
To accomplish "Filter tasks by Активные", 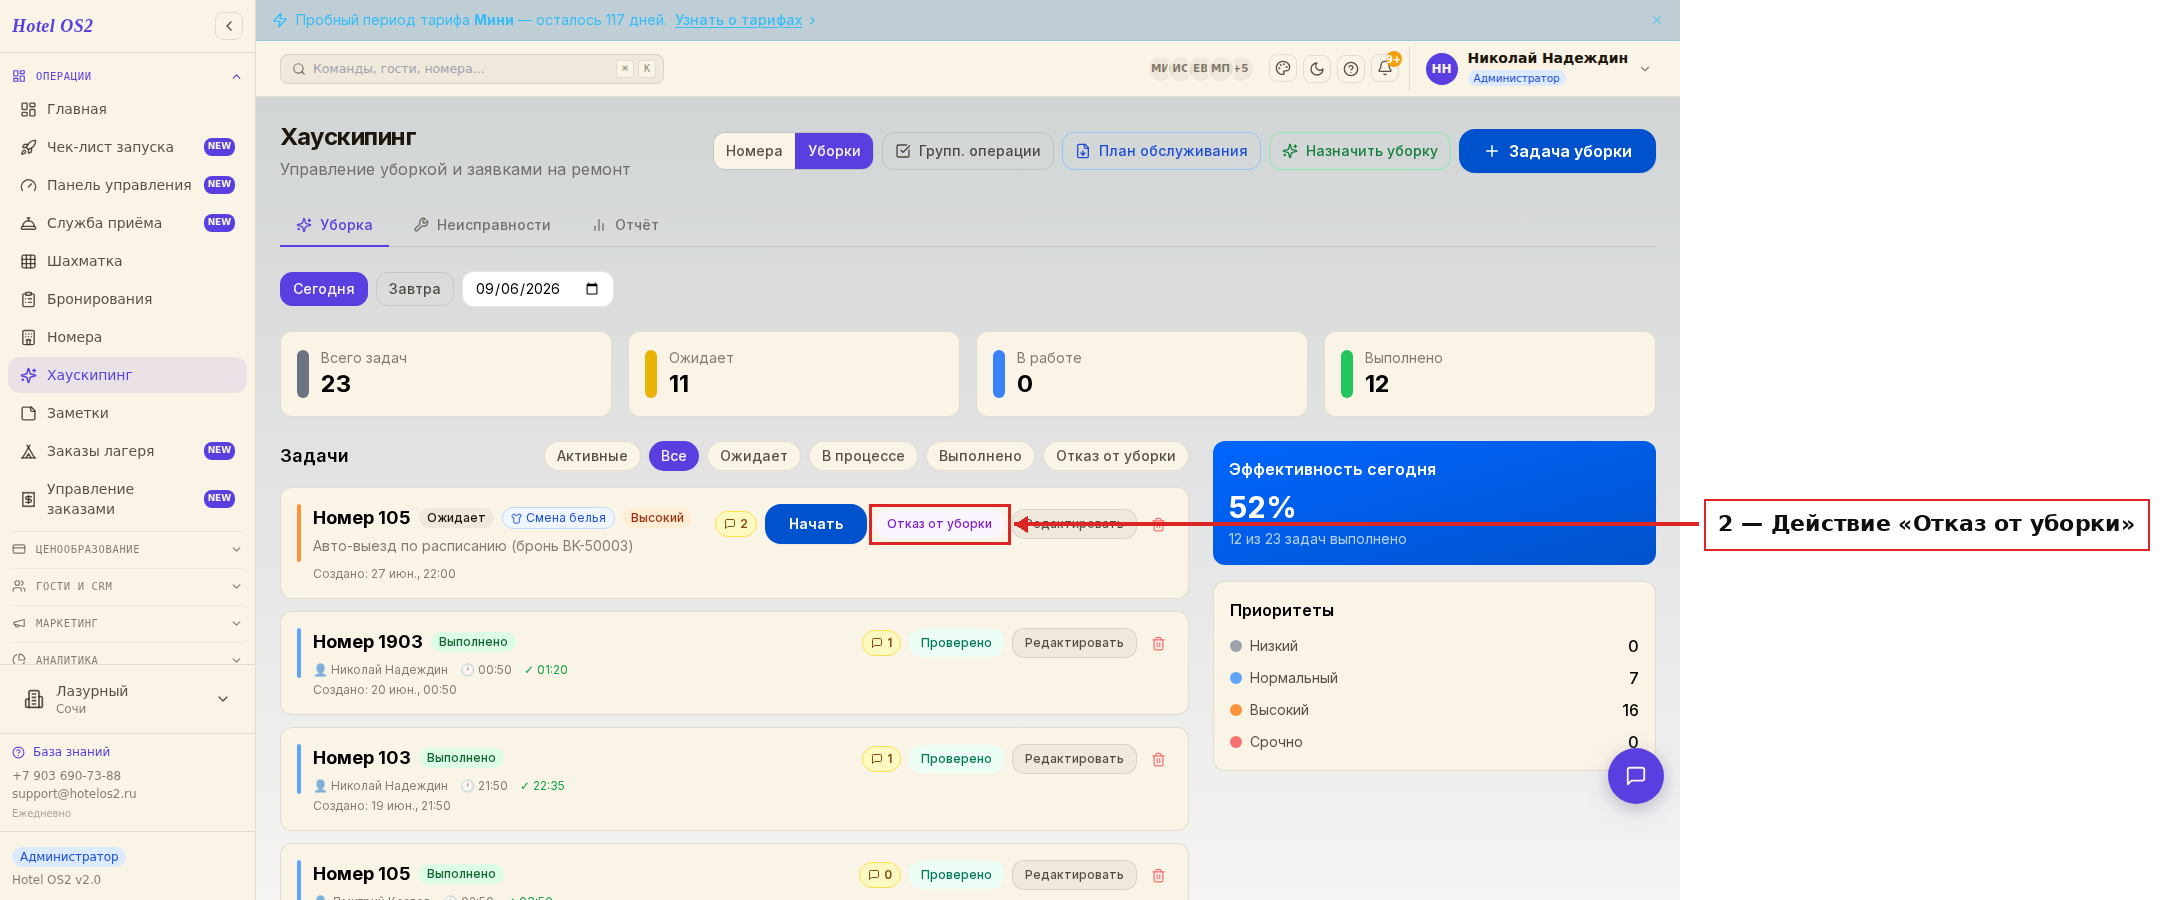I will (x=592, y=456).
